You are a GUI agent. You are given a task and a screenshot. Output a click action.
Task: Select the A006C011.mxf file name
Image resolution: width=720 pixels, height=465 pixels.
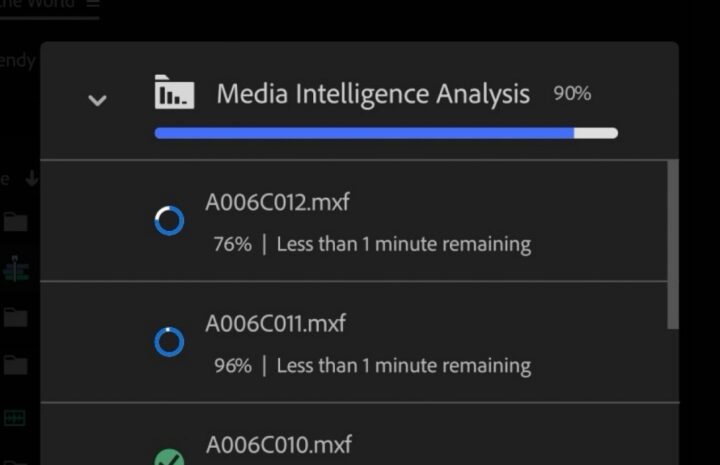click(276, 324)
